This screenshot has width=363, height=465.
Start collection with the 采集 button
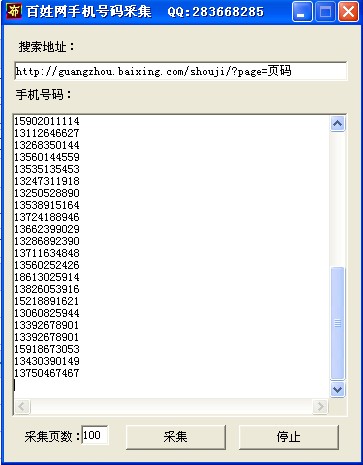[x=176, y=437]
